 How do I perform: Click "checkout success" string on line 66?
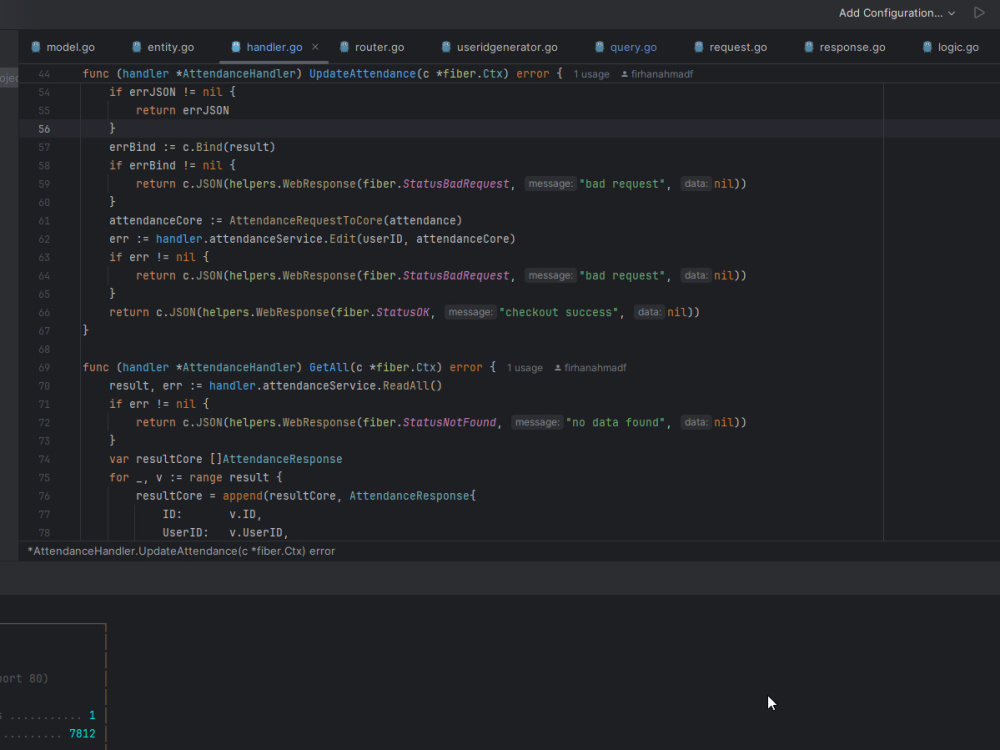[x=559, y=312]
